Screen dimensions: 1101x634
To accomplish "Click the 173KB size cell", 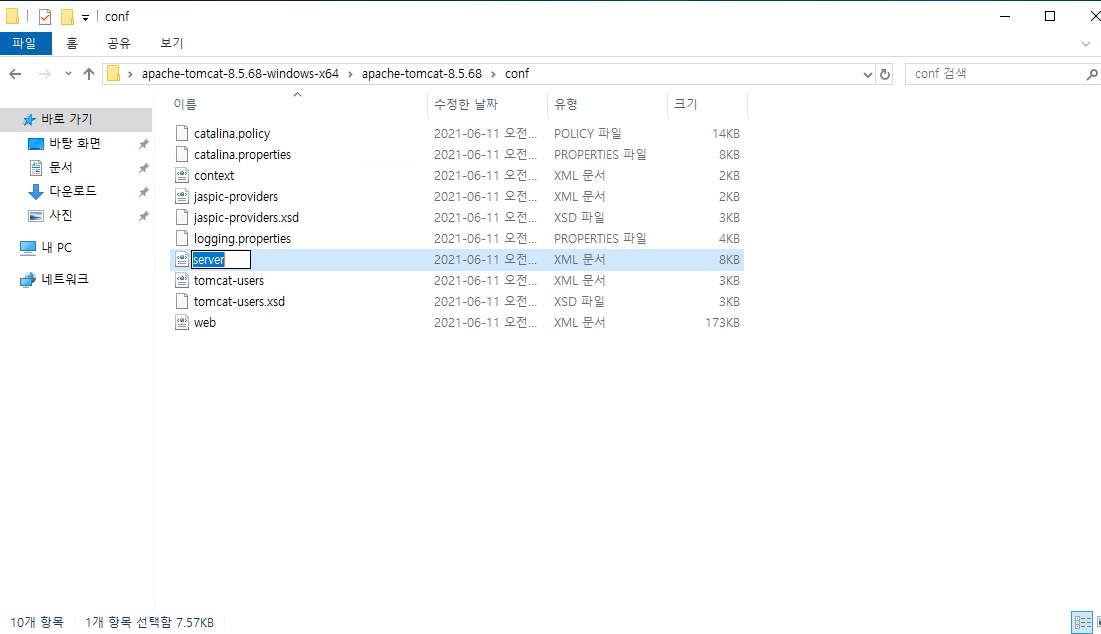I will pos(723,323).
